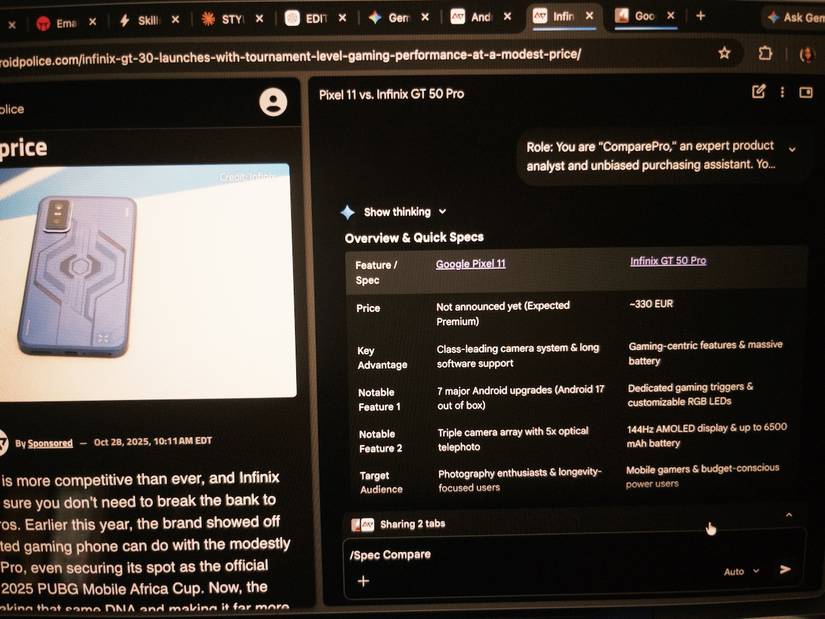Expand Show thinking dropdown
The height and width of the screenshot is (619, 825).
[x=405, y=212]
